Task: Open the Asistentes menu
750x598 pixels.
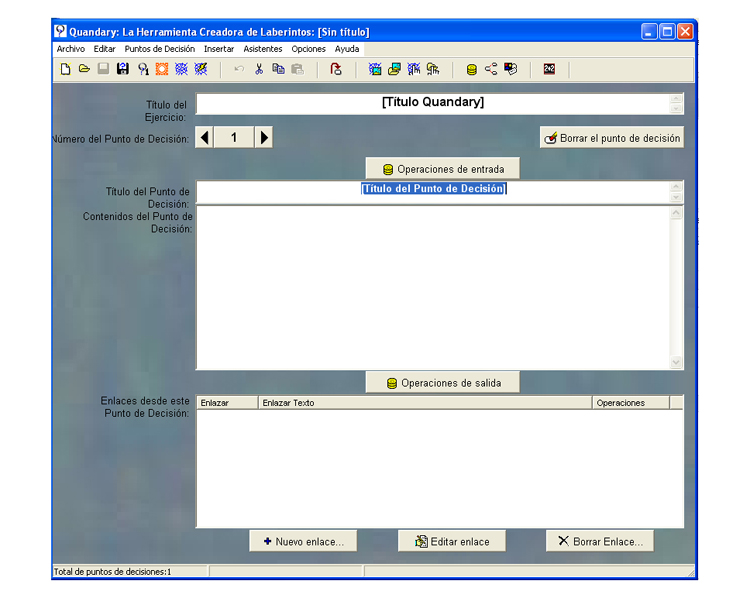Action: click(x=263, y=49)
